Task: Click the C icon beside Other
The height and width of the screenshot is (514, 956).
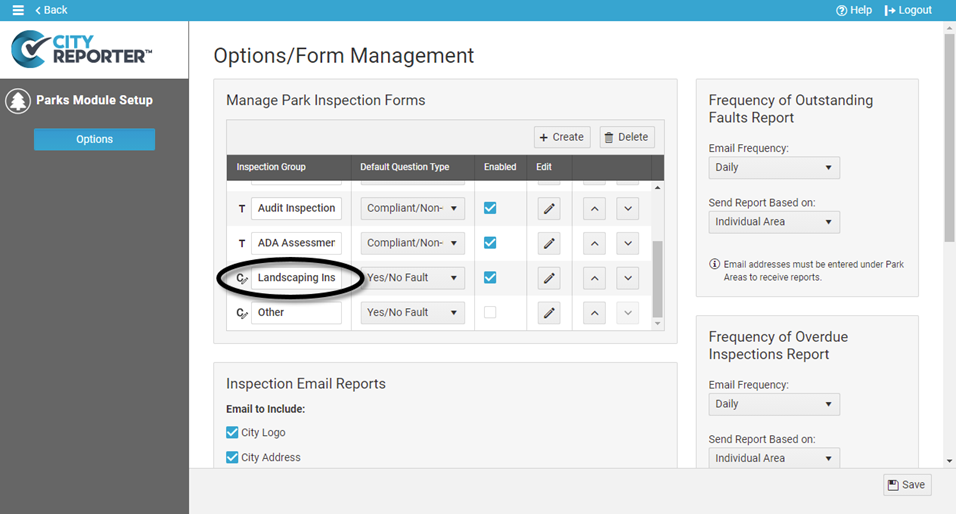Action: point(242,313)
